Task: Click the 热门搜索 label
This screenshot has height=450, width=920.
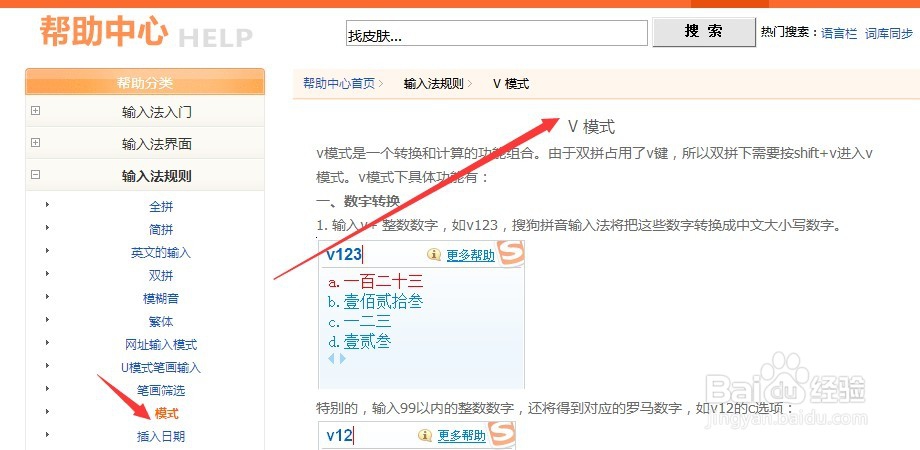Action: pyautogui.click(x=789, y=33)
